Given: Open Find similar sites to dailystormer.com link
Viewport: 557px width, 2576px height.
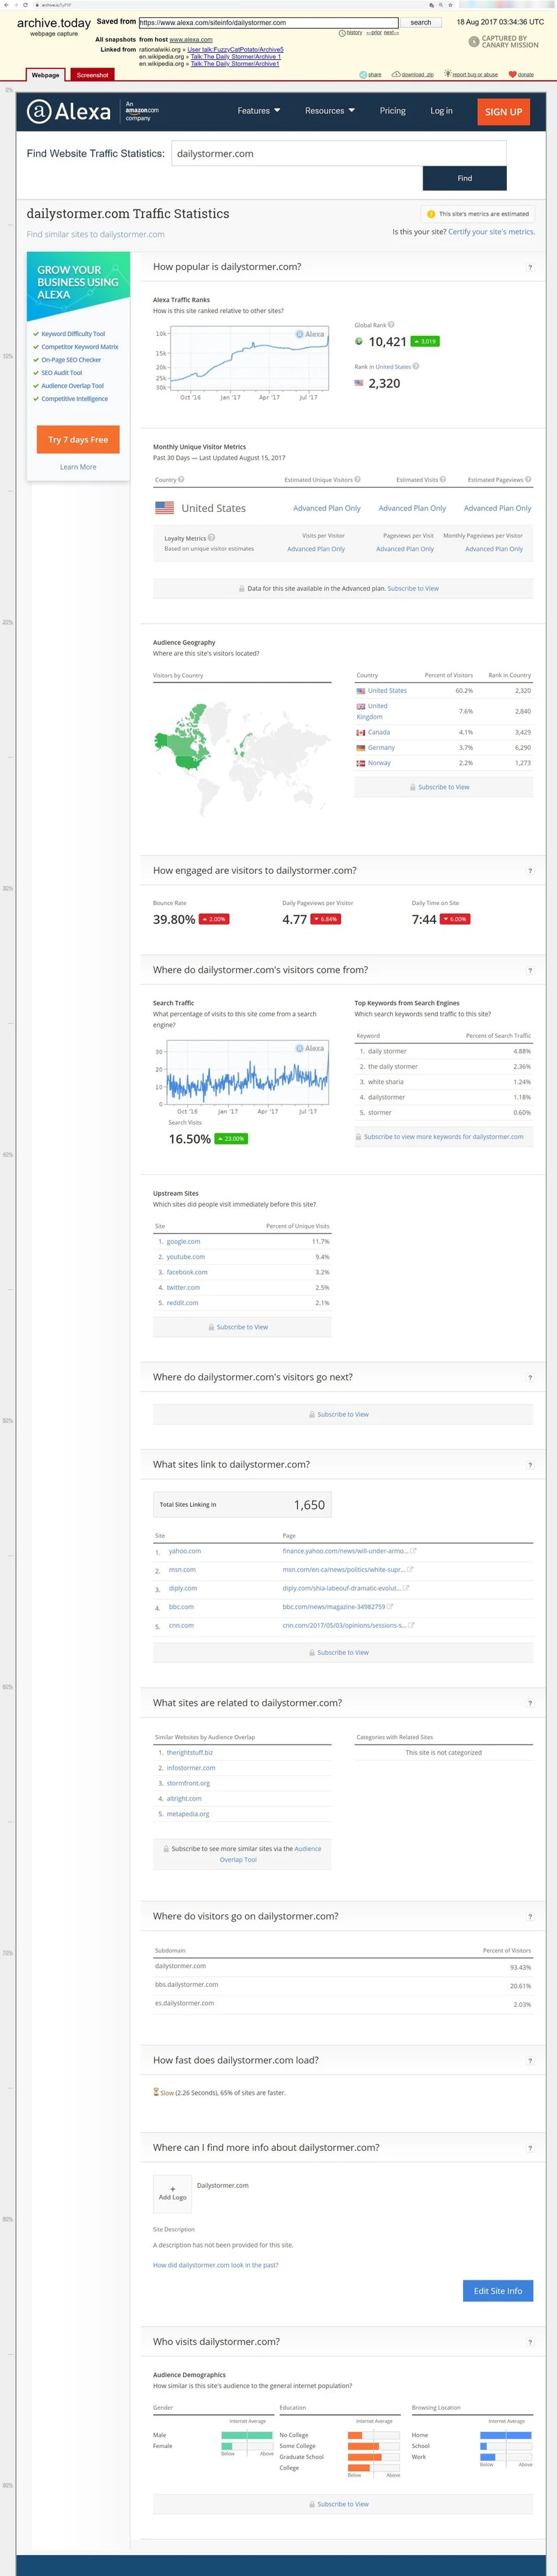Looking at the screenshot, I should [x=95, y=235].
